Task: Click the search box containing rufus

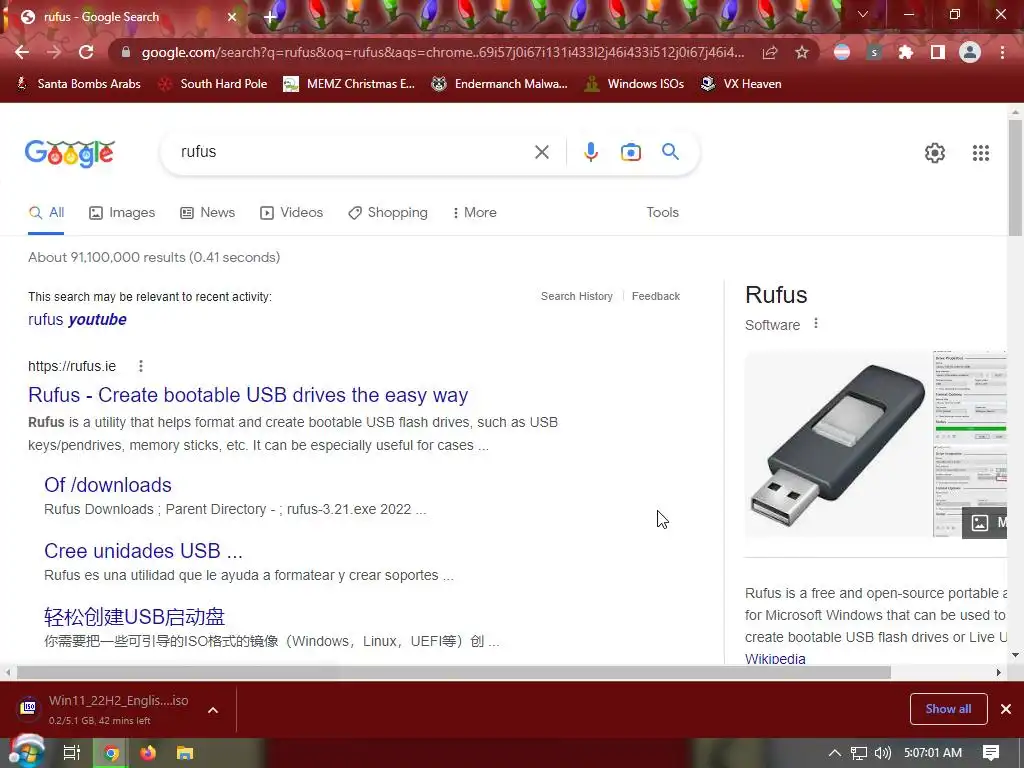Action: click(349, 152)
